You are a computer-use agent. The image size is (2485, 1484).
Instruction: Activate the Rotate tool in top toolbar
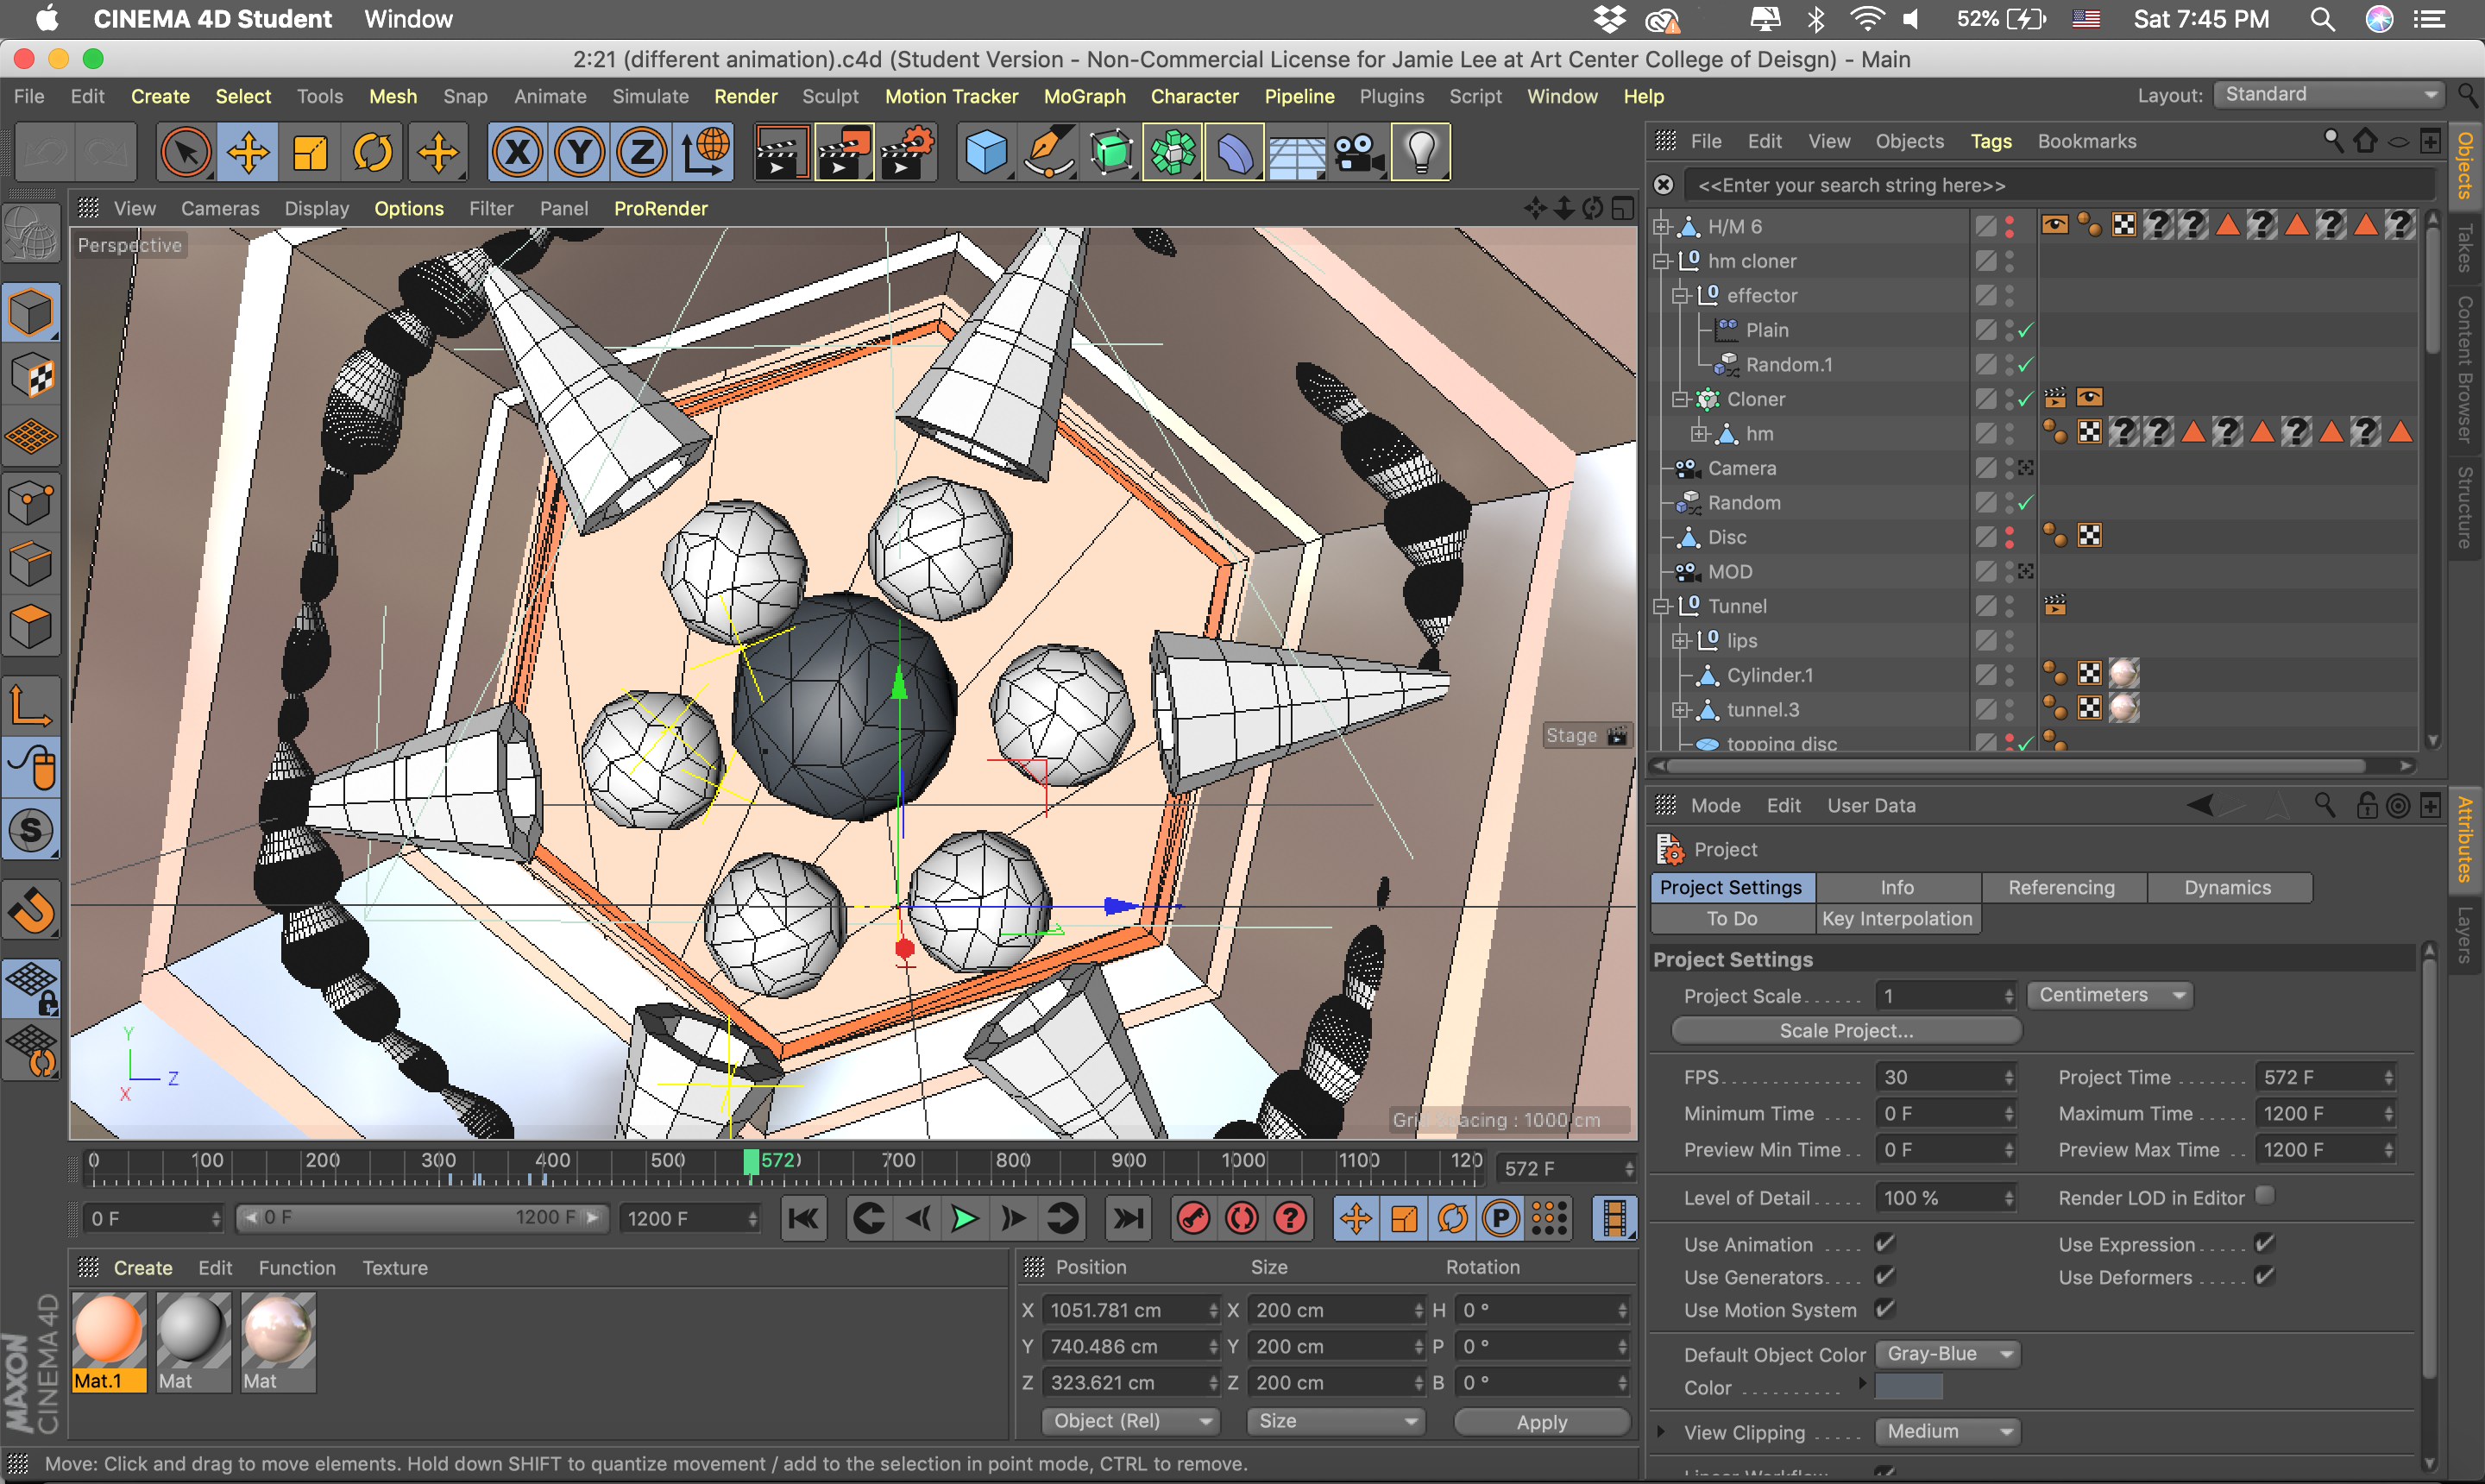[373, 153]
